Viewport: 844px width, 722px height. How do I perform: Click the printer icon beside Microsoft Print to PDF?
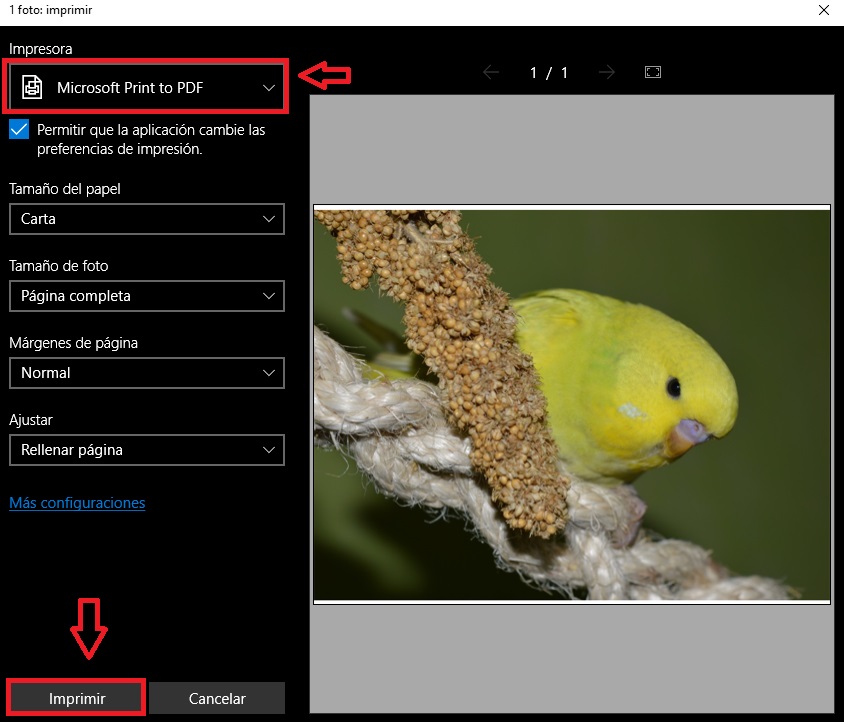[x=33, y=88]
